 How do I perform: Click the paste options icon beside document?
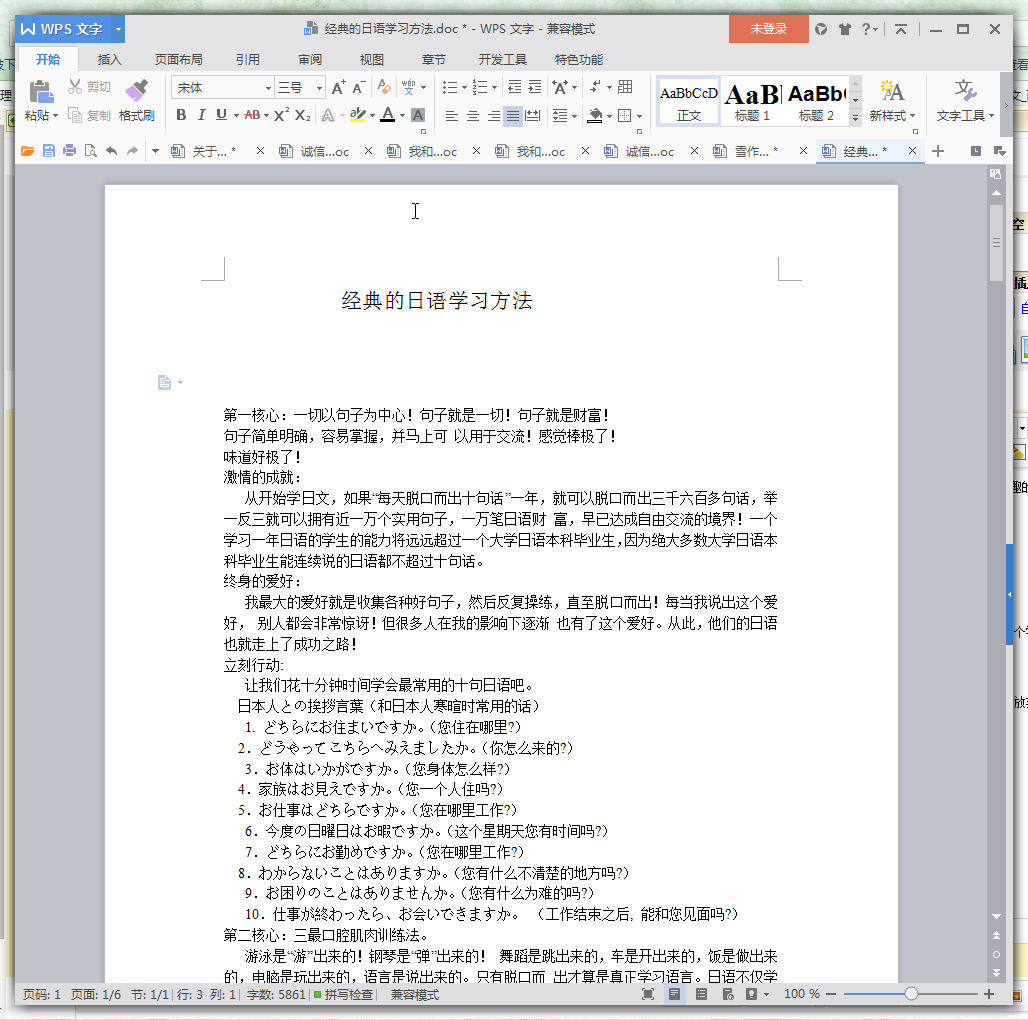coord(165,382)
